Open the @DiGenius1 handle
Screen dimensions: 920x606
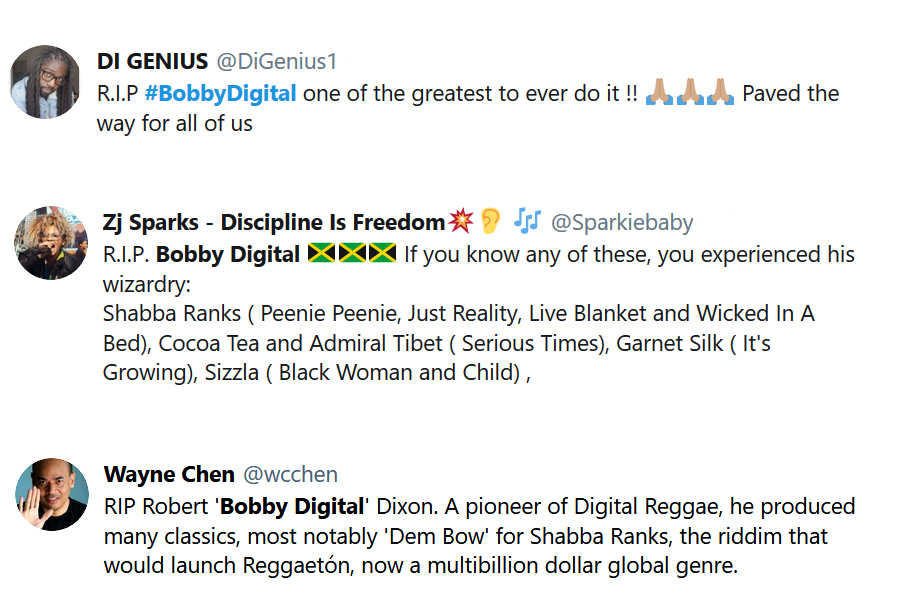(x=277, y=61)
